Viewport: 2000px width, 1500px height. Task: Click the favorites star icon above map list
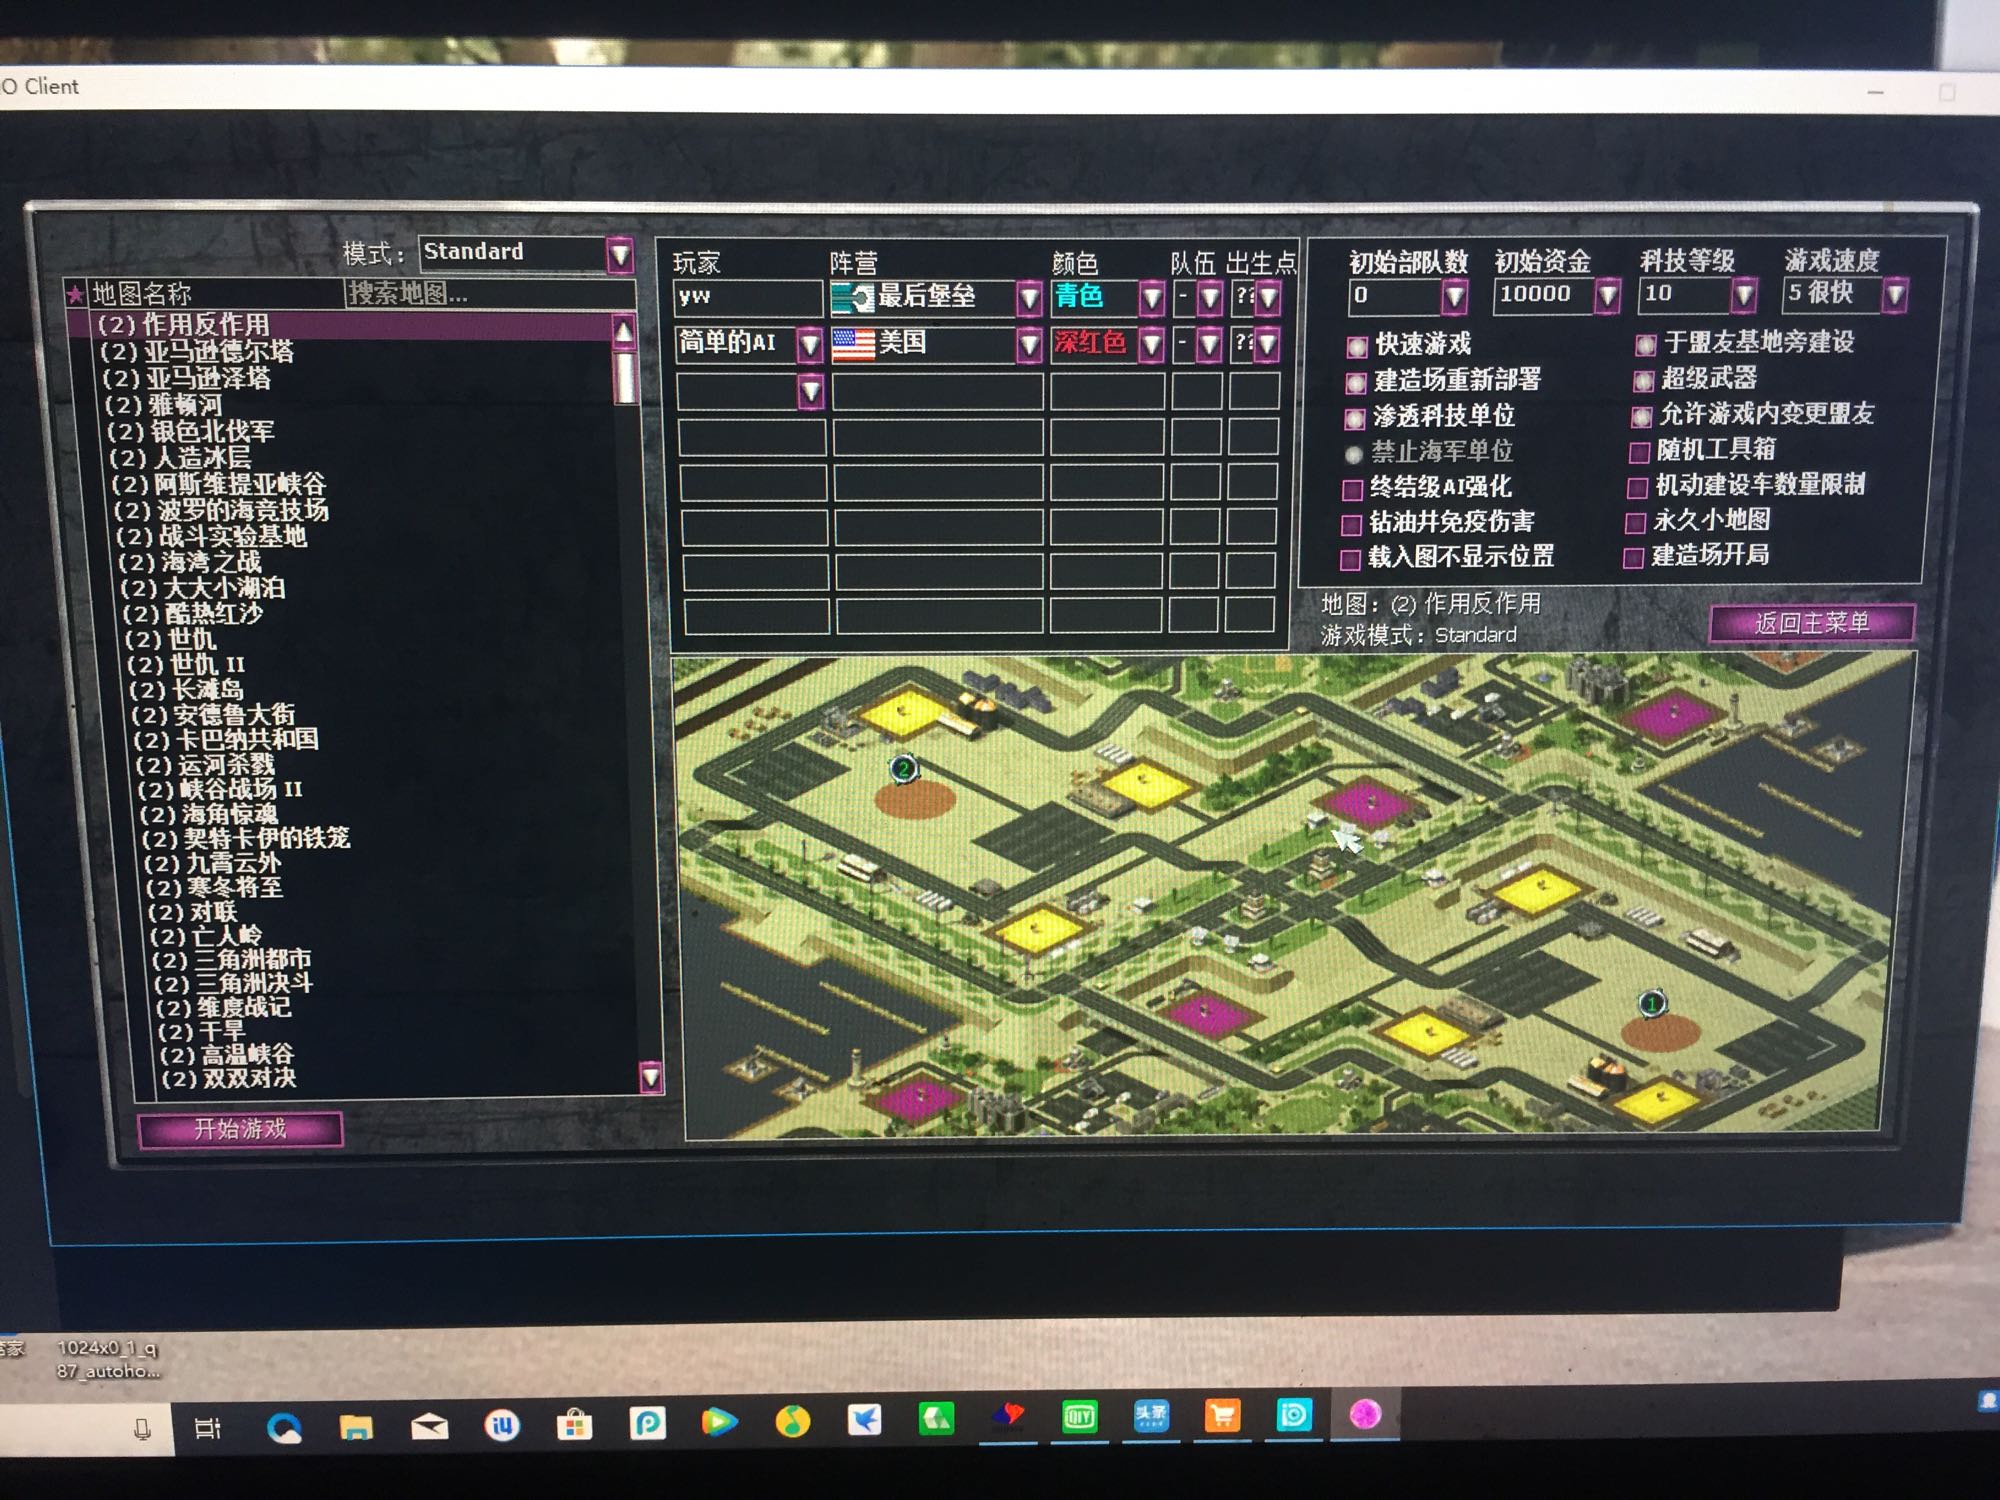click(x=76, y=295)
